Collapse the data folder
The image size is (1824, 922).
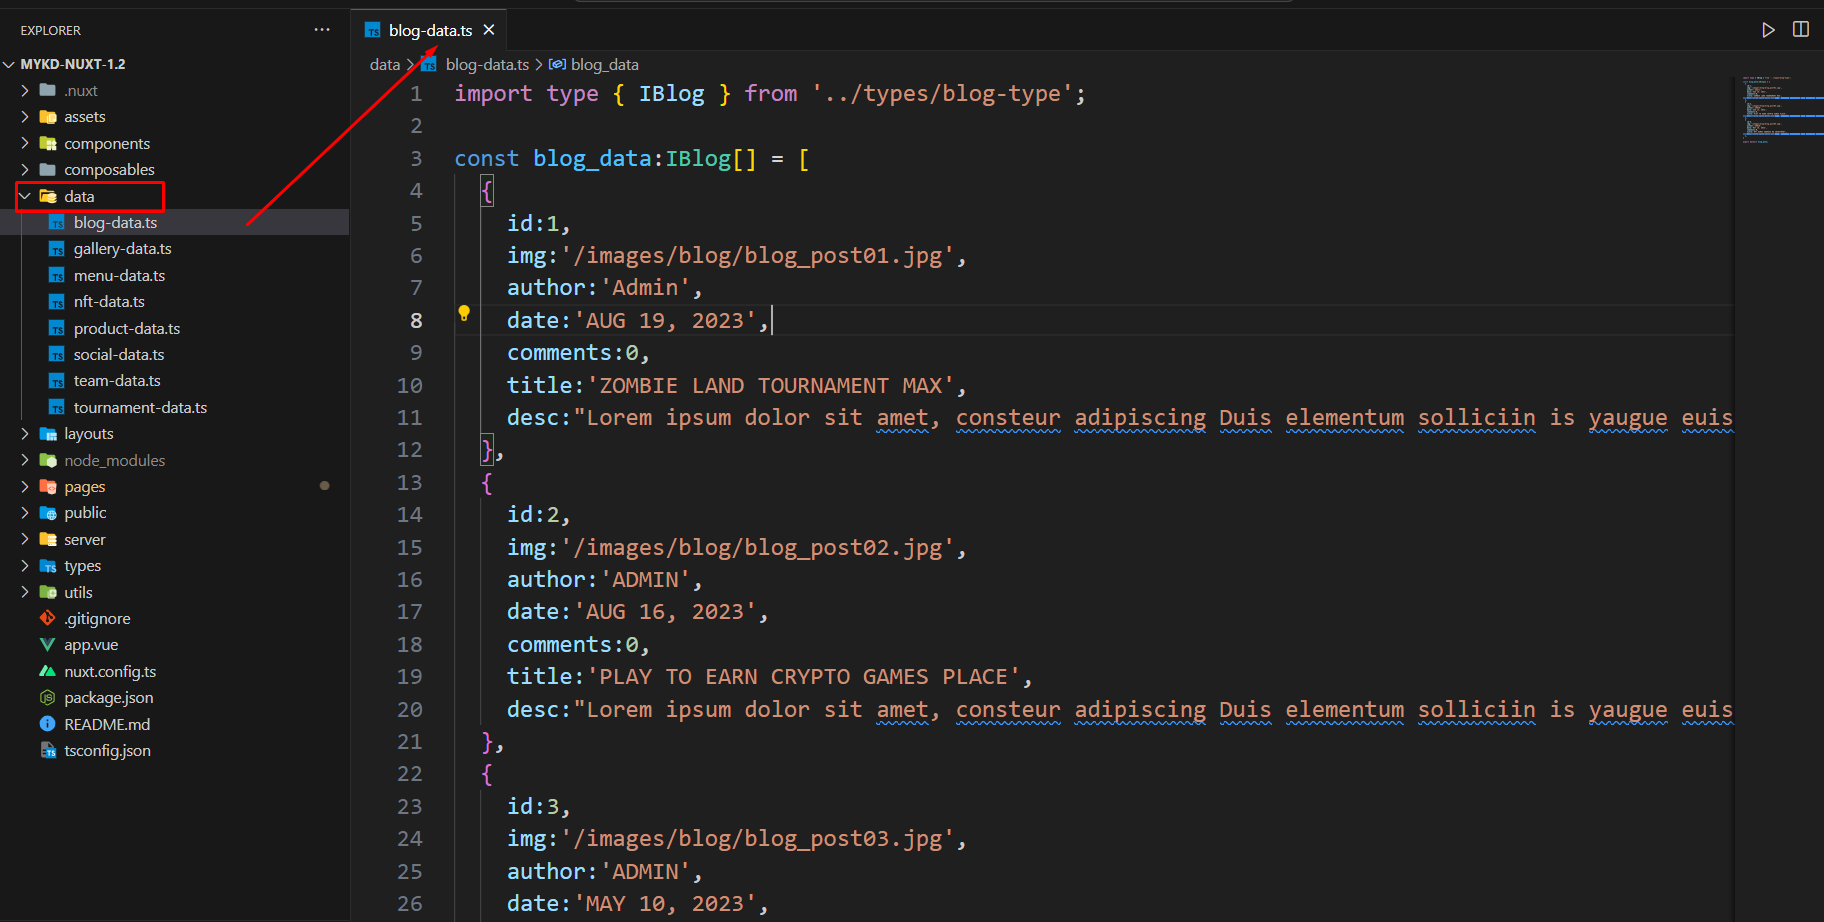[x=79, y=197]
